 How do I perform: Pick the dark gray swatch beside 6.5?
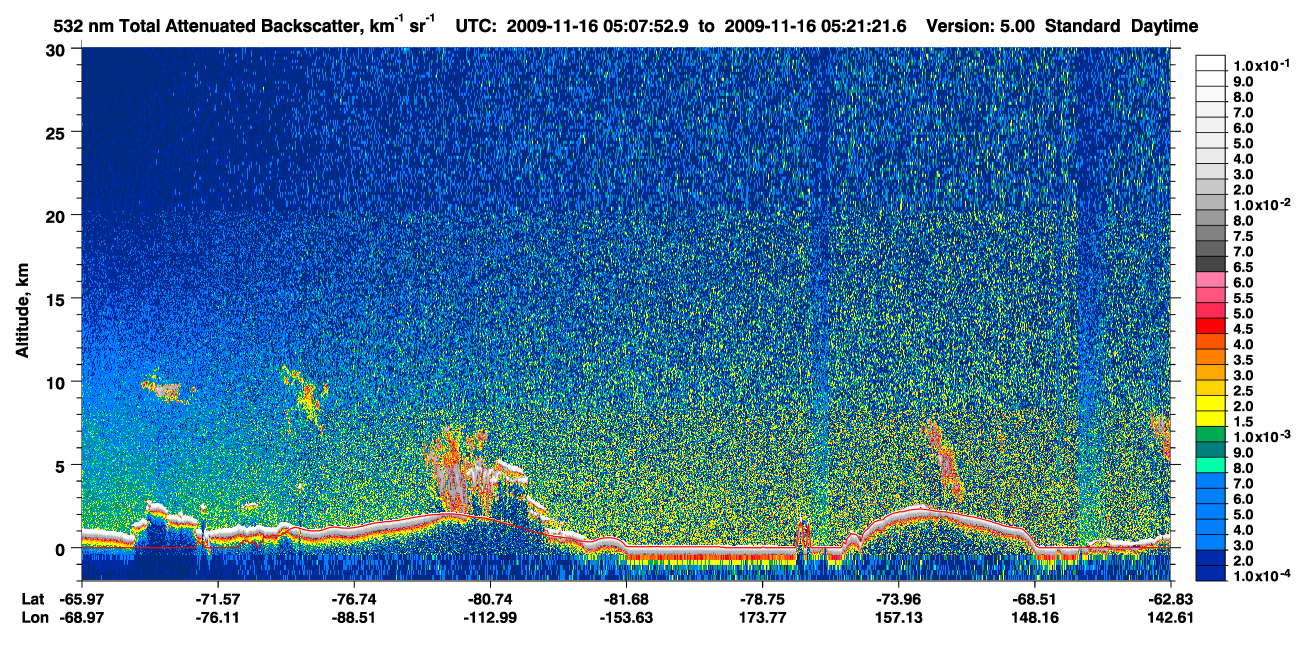pyautogui.click(x=1211, y=265)
